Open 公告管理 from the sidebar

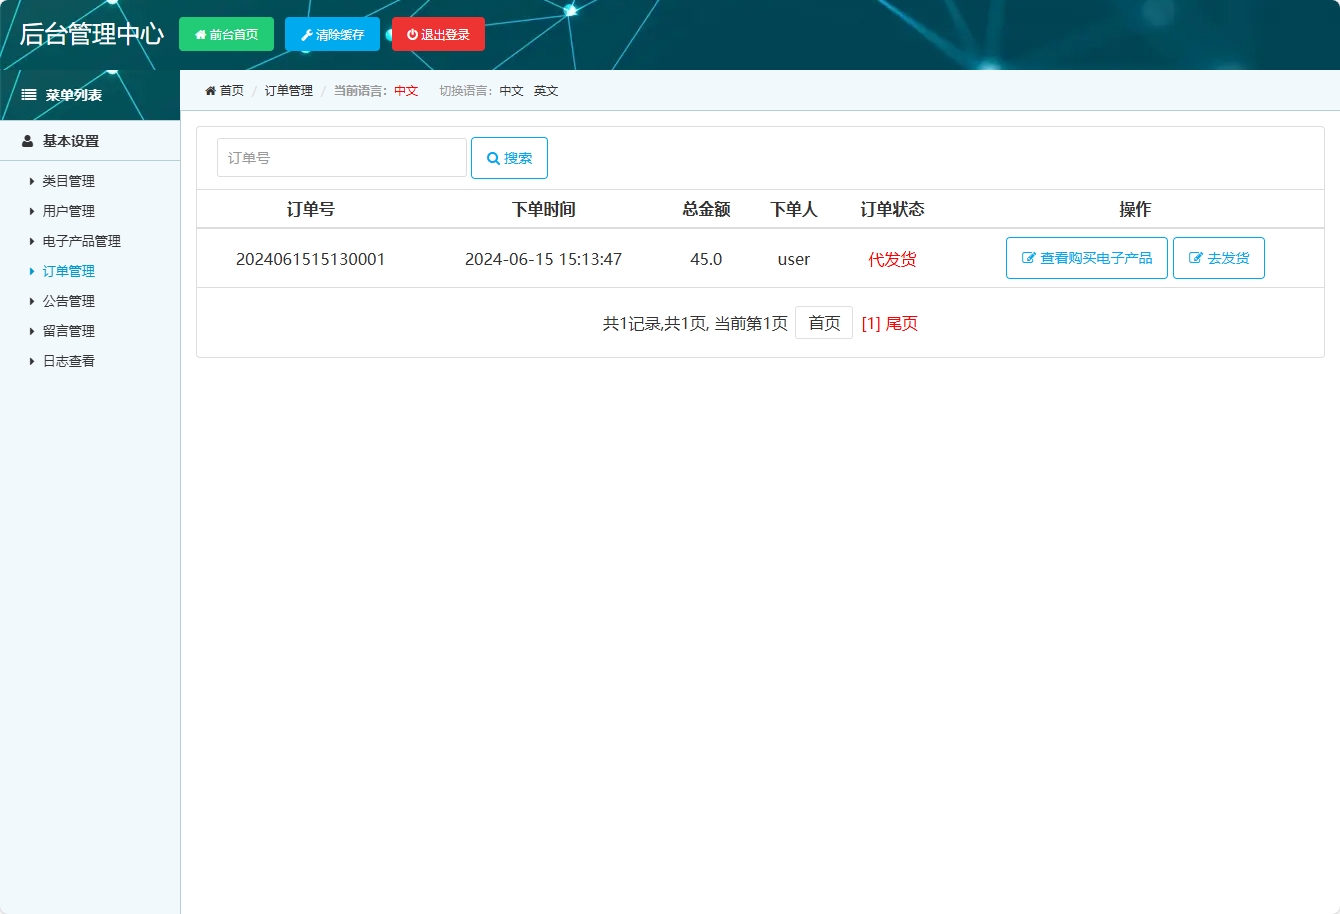click(67, 301)
